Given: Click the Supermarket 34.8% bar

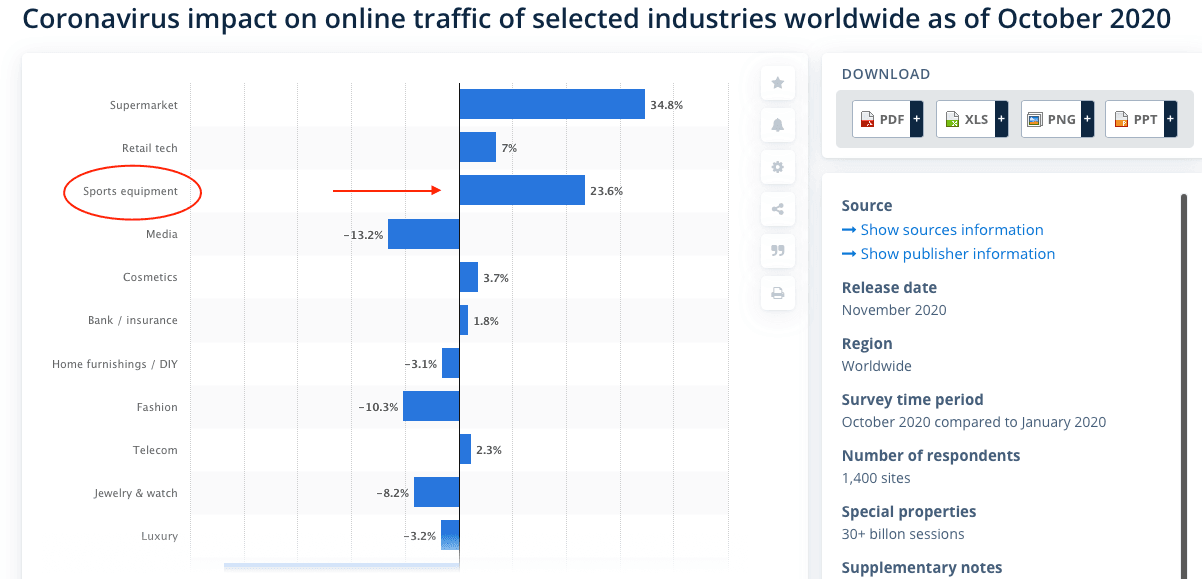Looking at the screenshot, I should 552,104.
